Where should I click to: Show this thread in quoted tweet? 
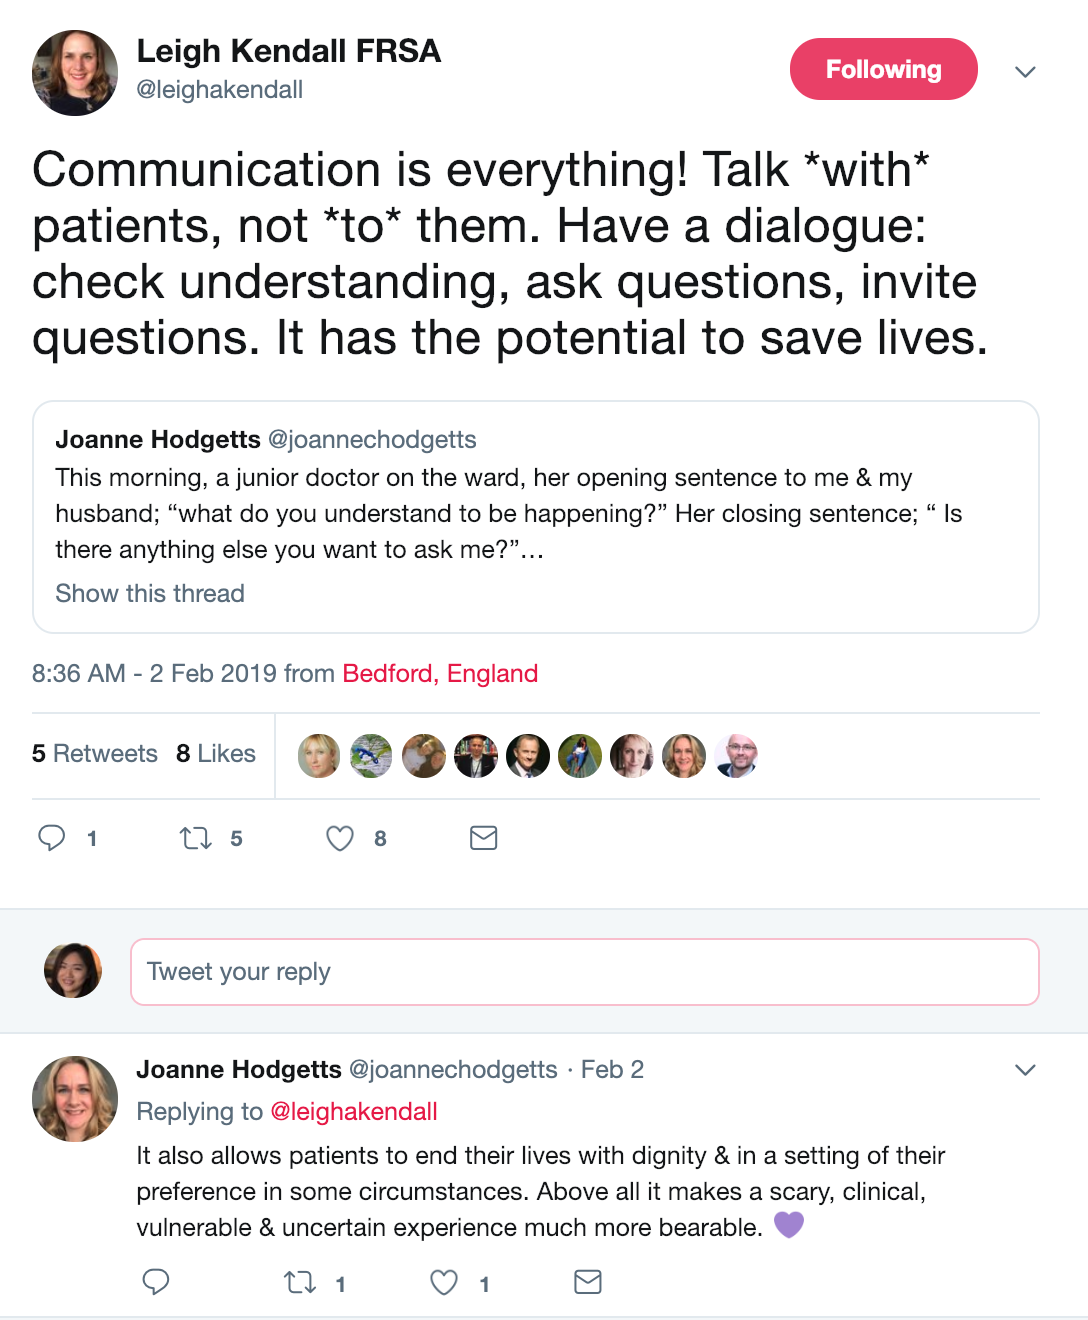[150, 593]
